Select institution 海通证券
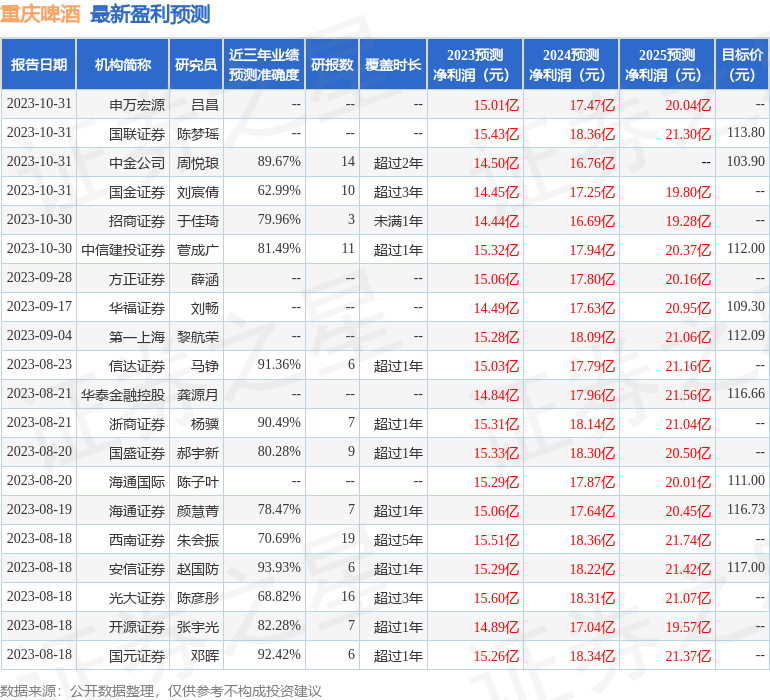 point(137,511)
